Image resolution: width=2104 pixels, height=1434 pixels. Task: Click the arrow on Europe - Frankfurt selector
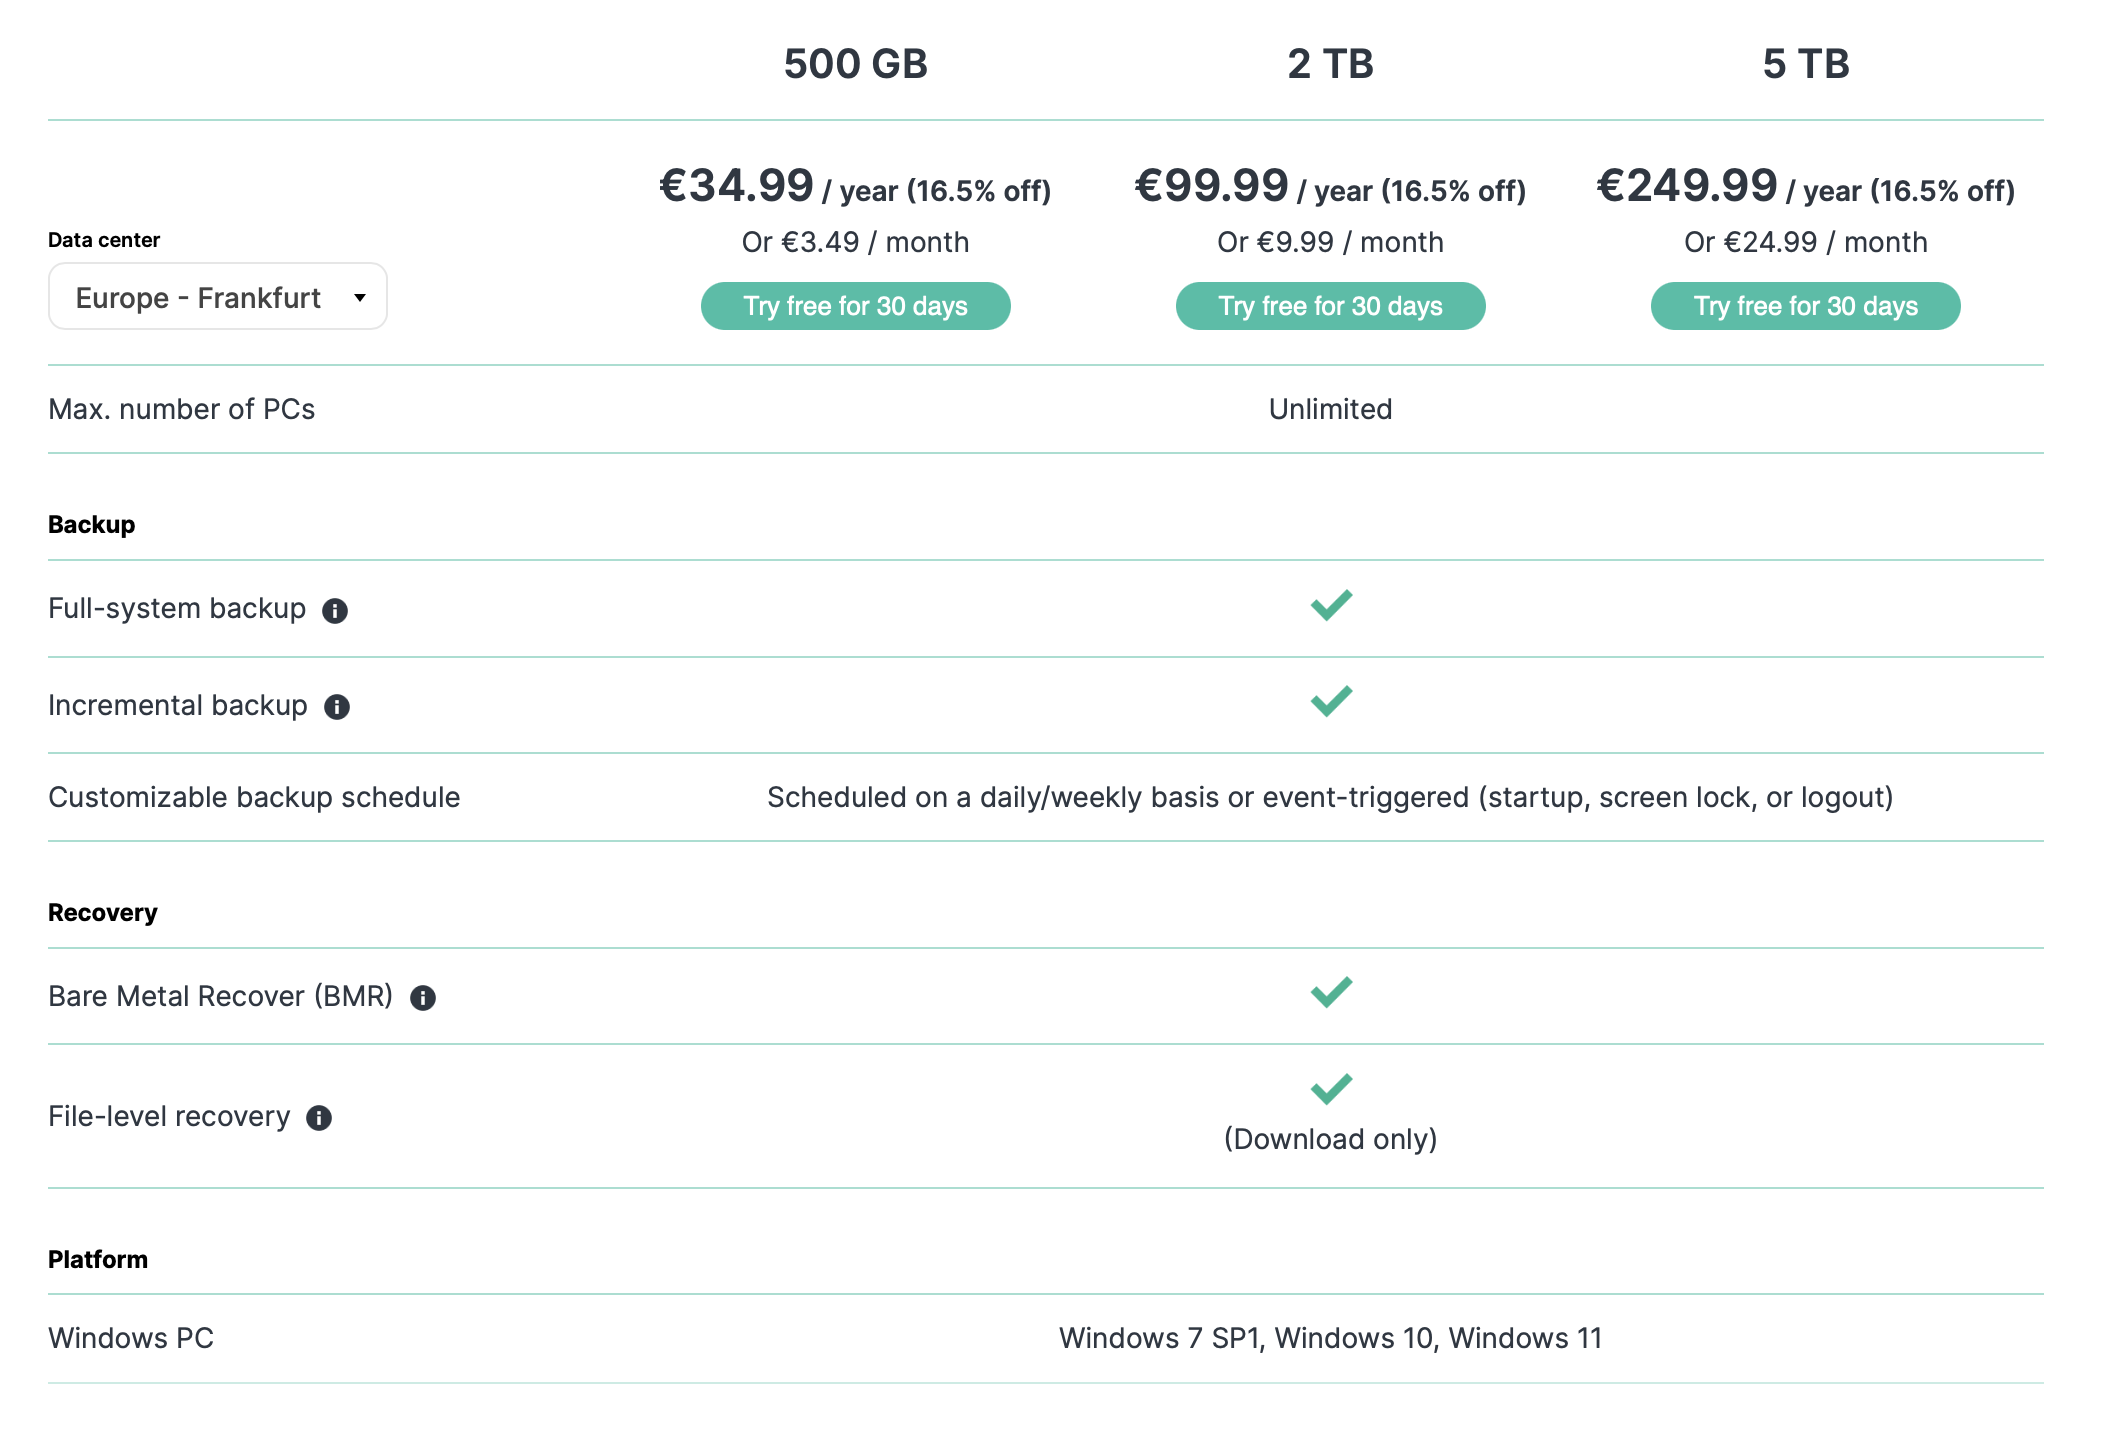[360, 298]
